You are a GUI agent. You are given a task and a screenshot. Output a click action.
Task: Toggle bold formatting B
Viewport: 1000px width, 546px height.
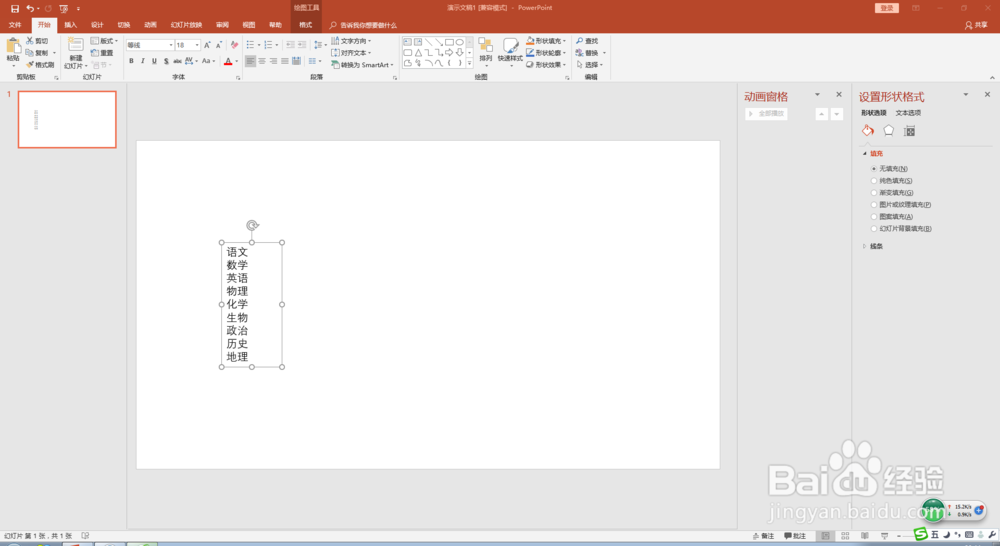click(131, 61)
